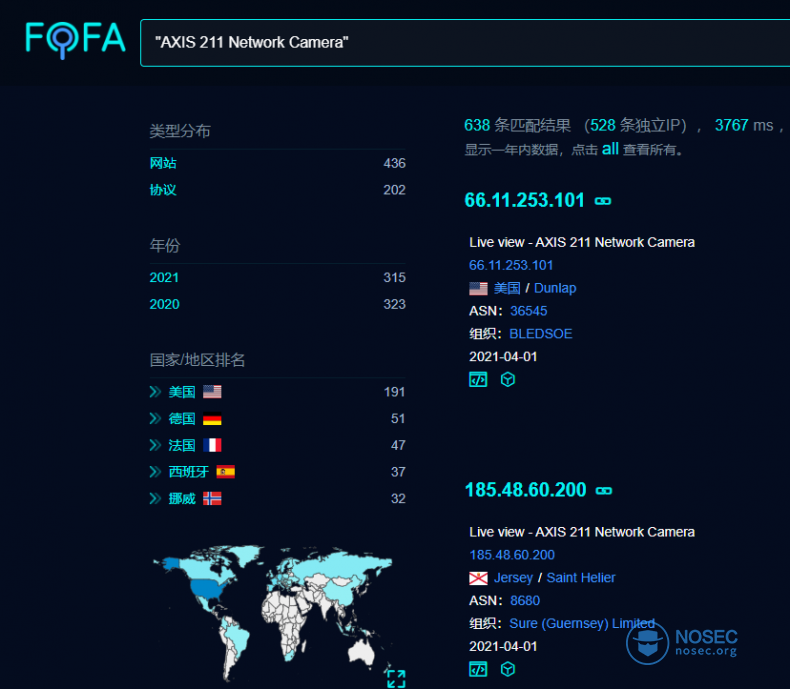This screenshot has height=689, width=790.
Task: Click the title under 185.48.60.200
Action: tap(582, 532)
